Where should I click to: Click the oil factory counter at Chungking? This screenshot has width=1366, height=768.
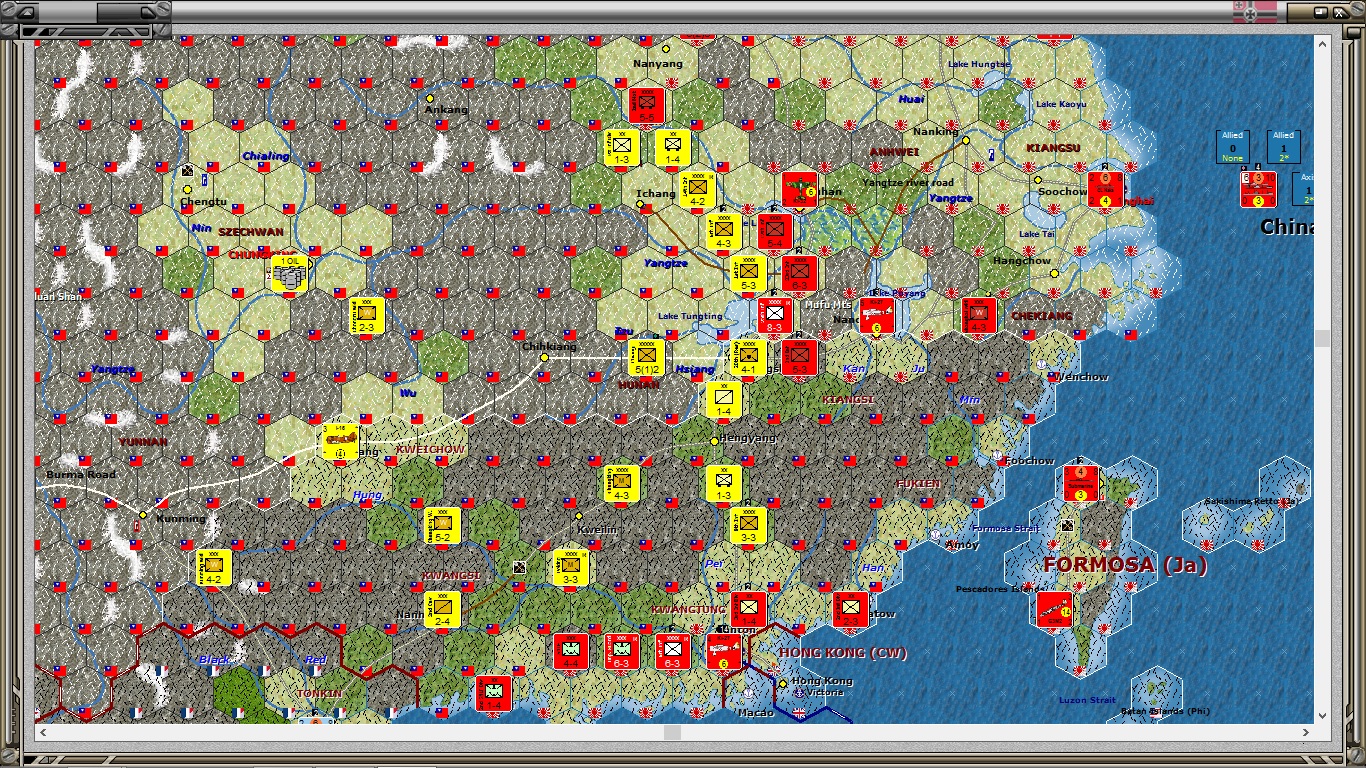[290, 273]
